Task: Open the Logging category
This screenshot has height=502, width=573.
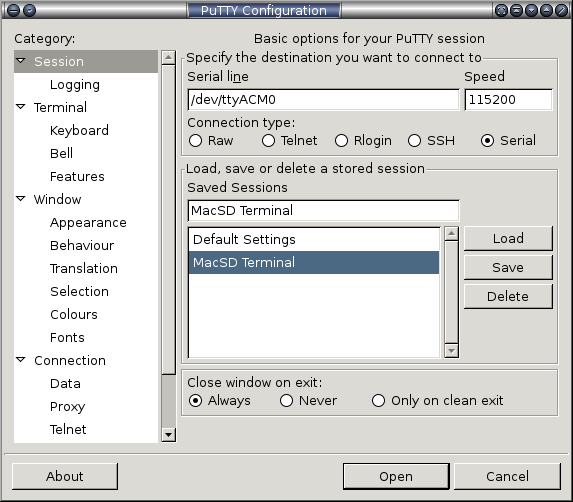Action: click(x=75, y=84)
